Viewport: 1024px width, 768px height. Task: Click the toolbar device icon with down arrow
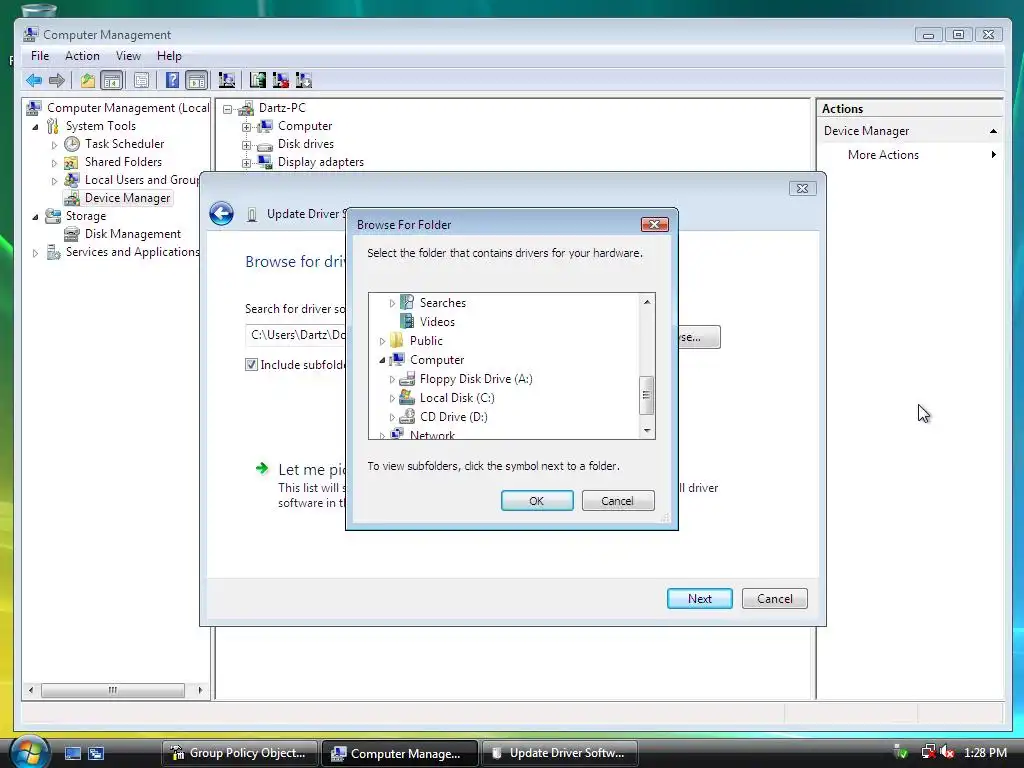(x=304, y=80)
